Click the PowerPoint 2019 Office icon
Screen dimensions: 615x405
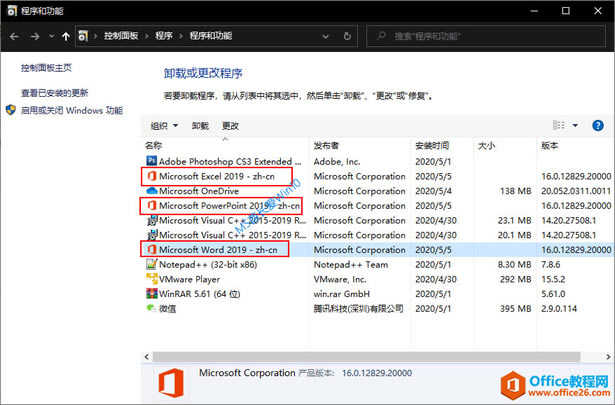point(152,205)
